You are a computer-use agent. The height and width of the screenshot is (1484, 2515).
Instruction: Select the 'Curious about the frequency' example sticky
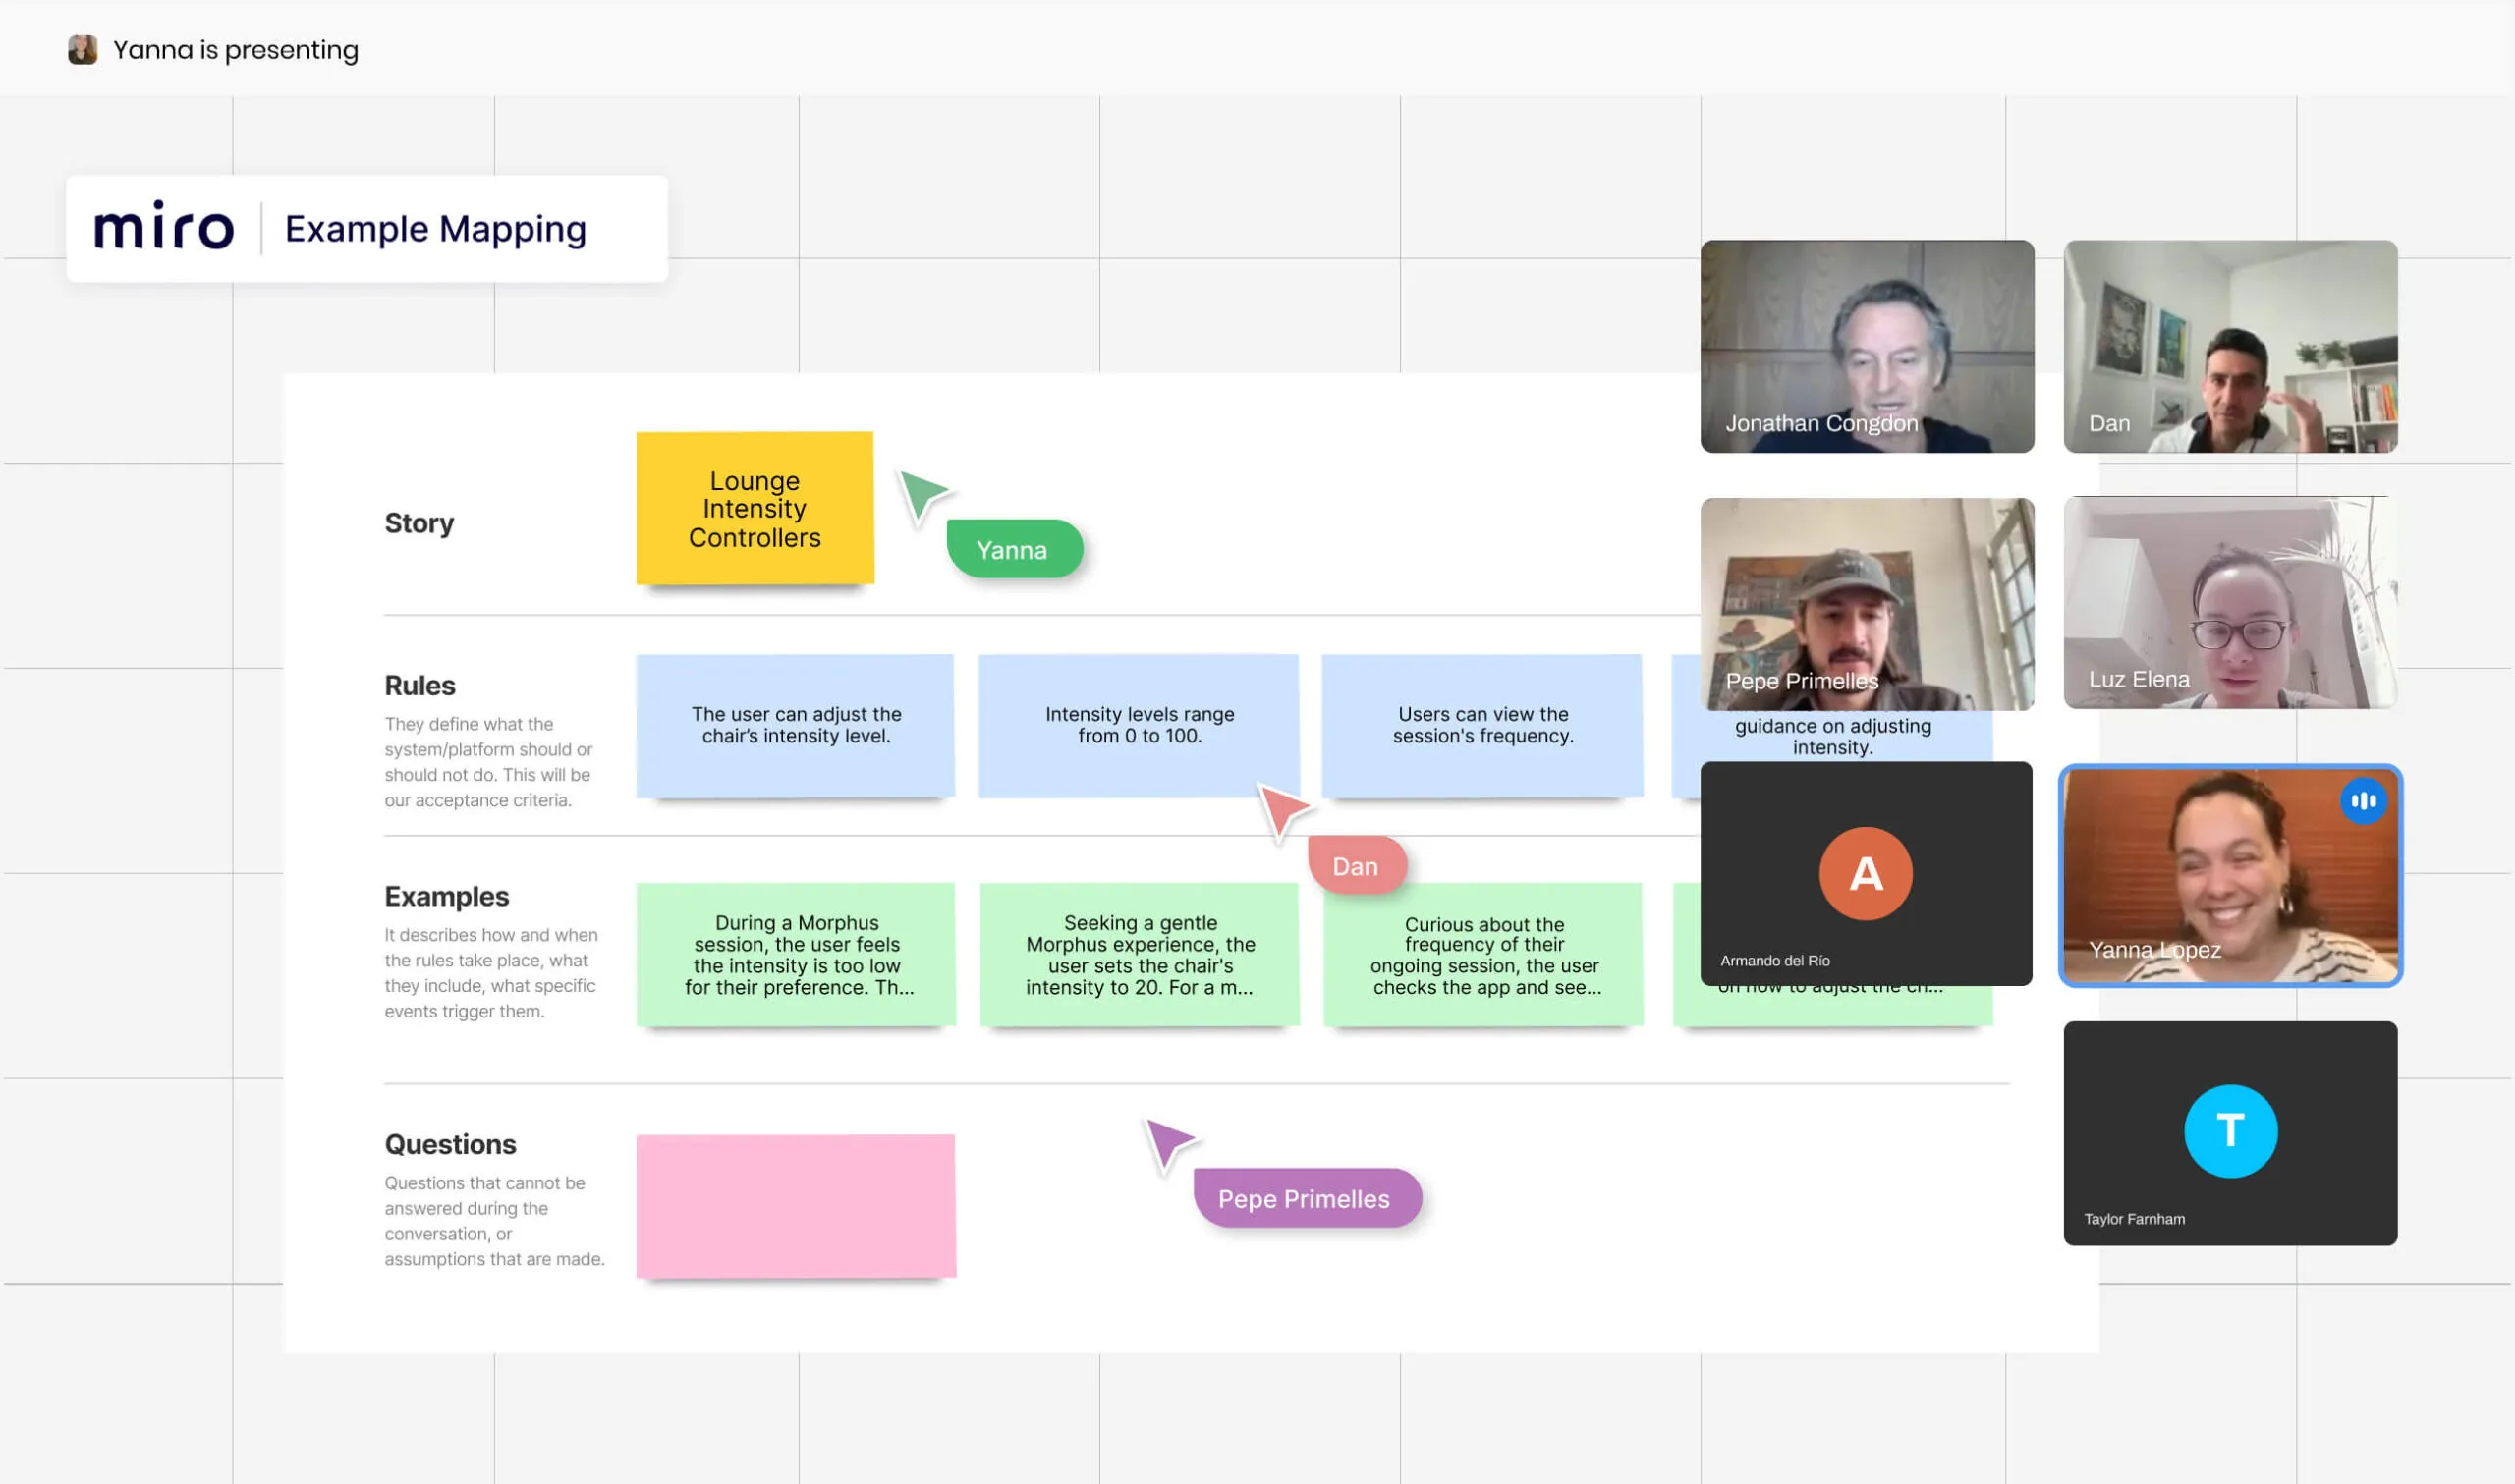[x=1483, y=955]
